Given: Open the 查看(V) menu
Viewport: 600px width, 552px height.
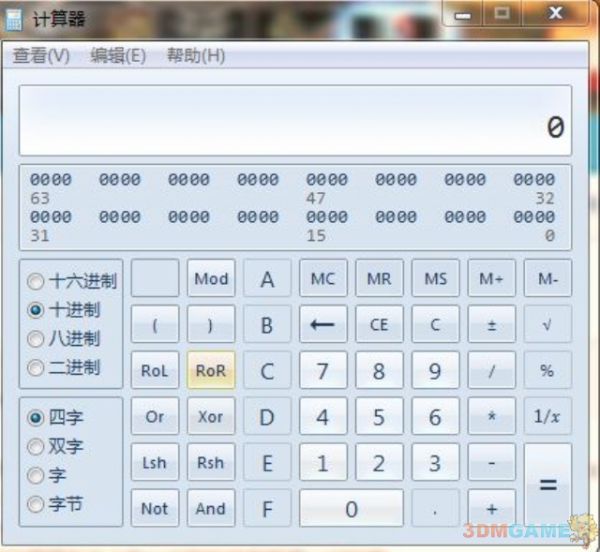Looking at the screenshot, I should 41,56.
